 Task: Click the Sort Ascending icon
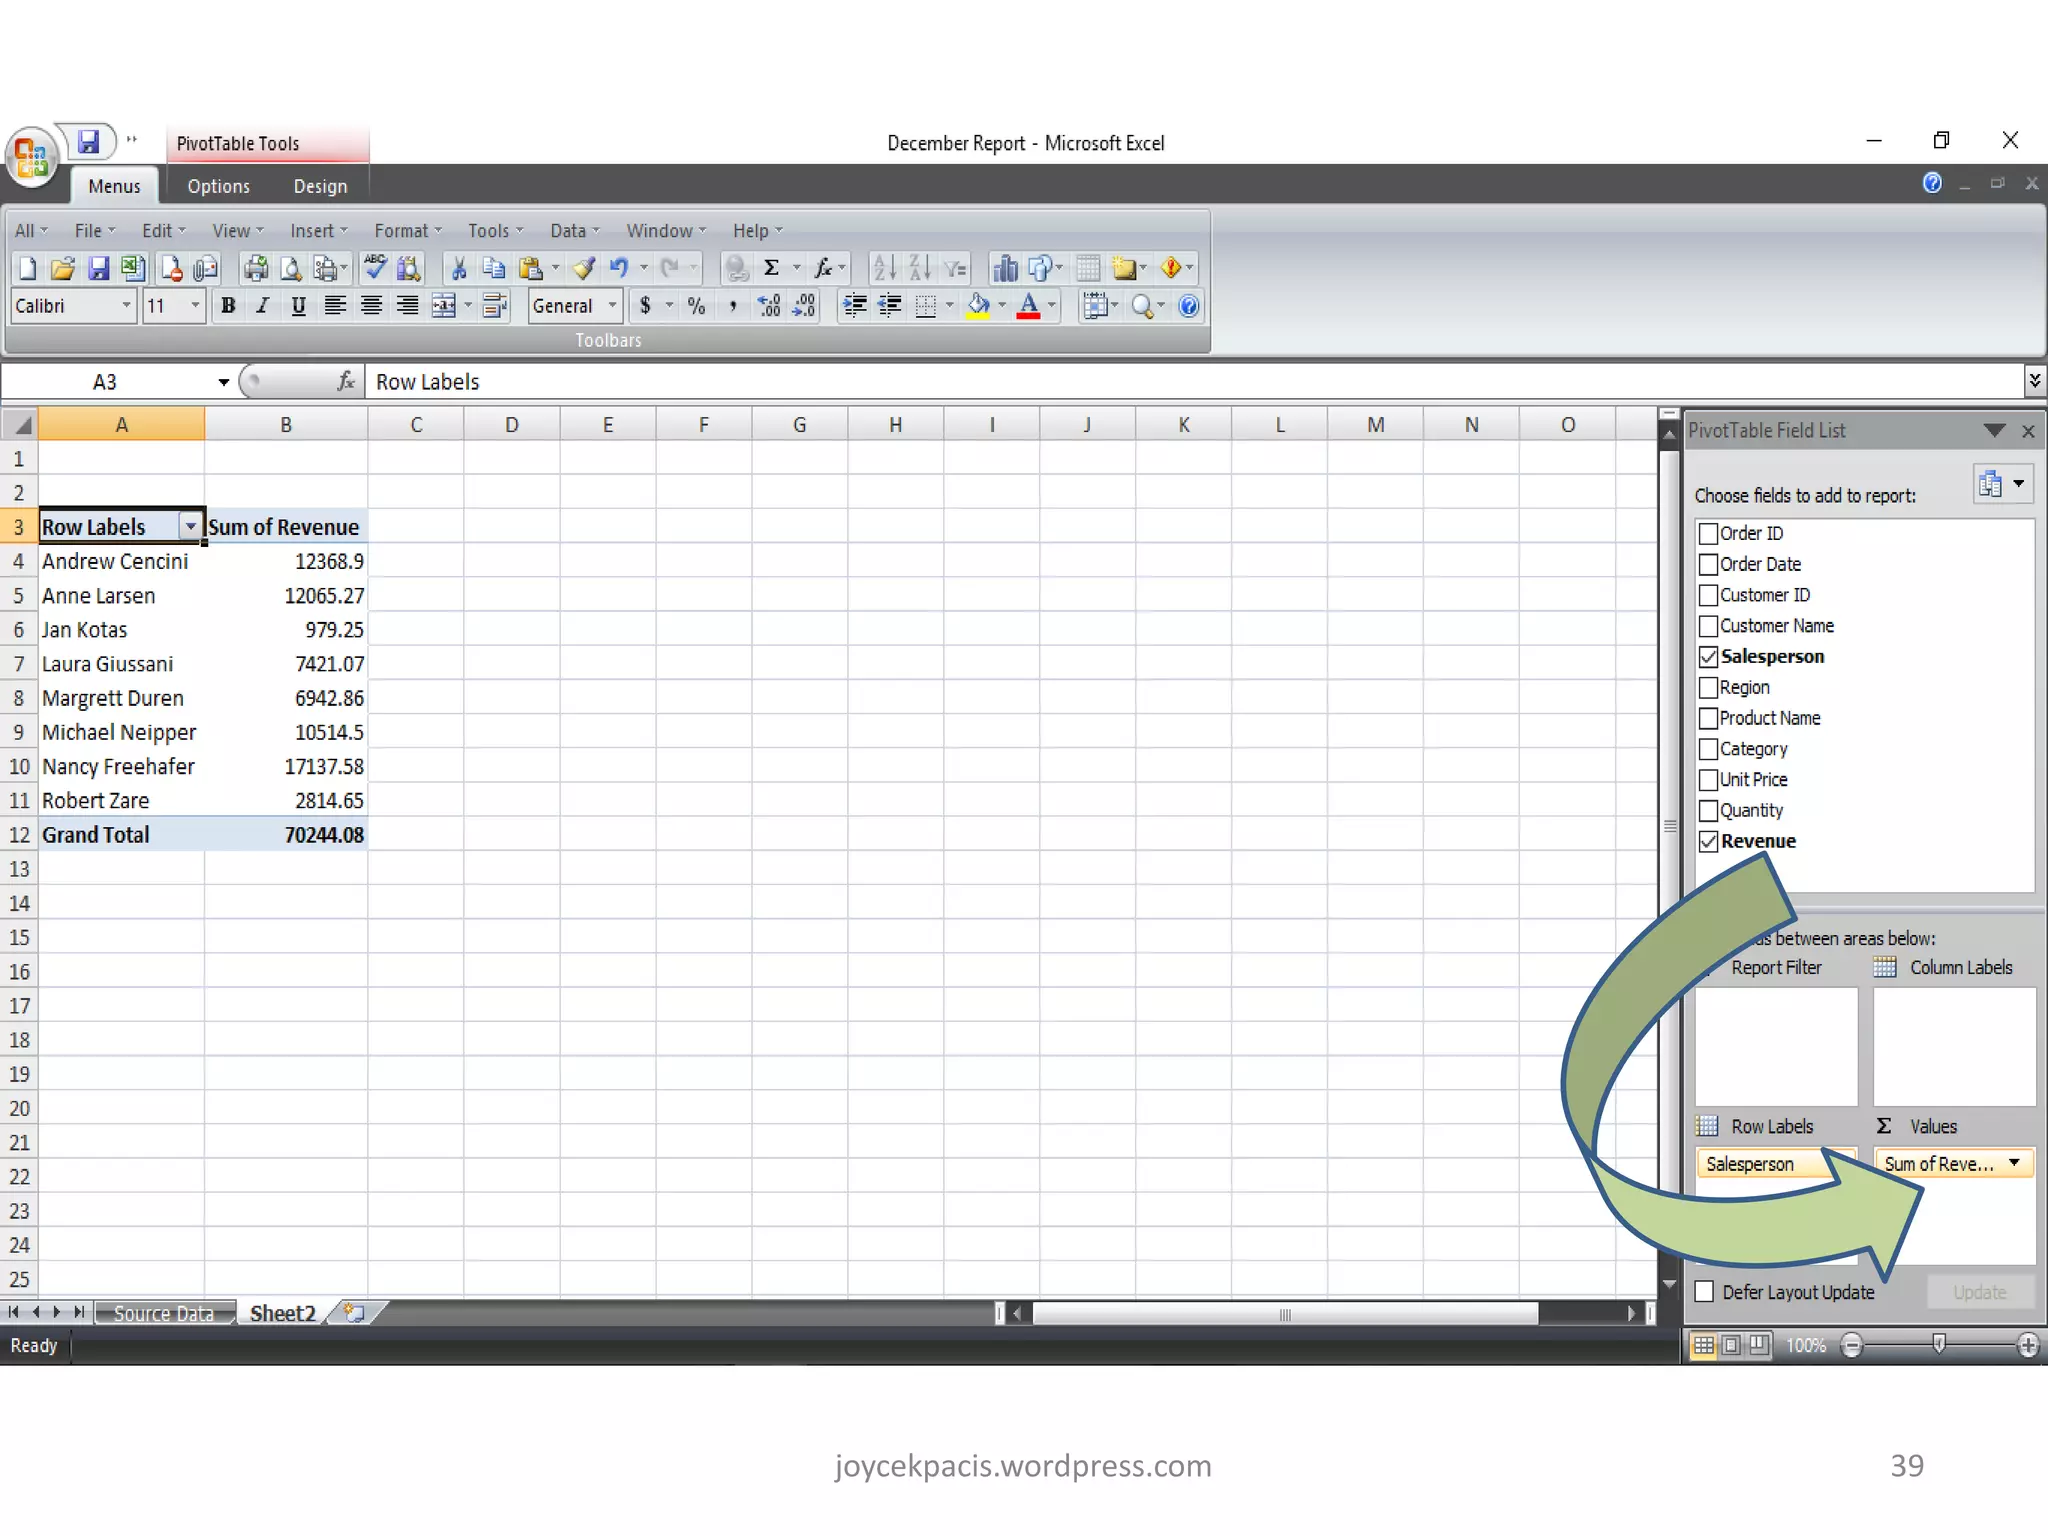click(884, 268)
